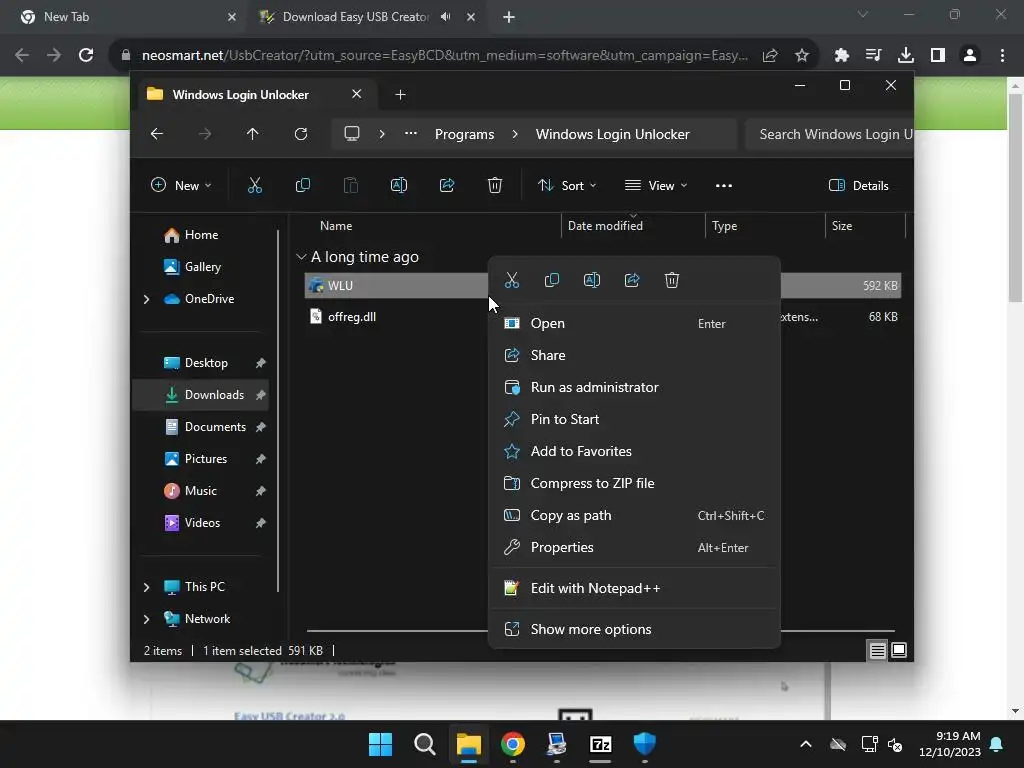Switch to large thumbnails view layout
The height and width of the screenshot is (768, 1024).
tap(899, 650)
